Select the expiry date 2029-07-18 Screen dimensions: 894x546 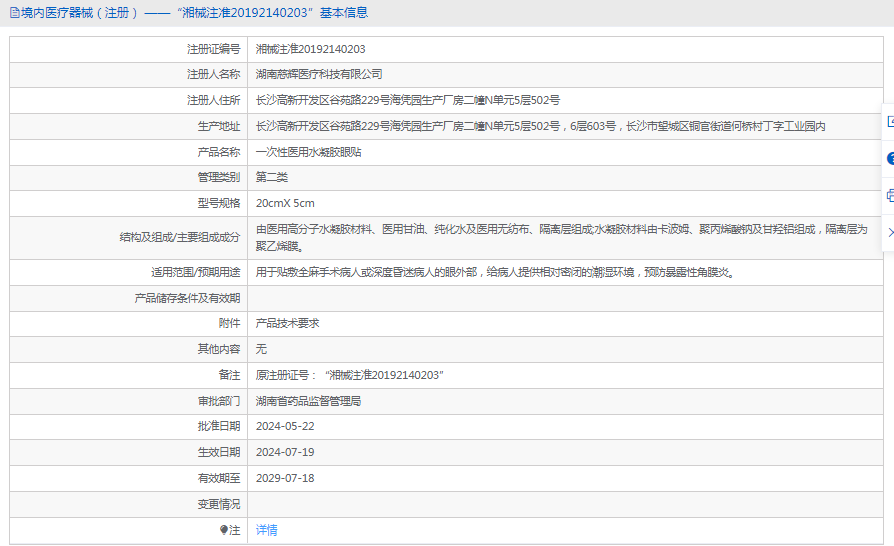[285, 478]
